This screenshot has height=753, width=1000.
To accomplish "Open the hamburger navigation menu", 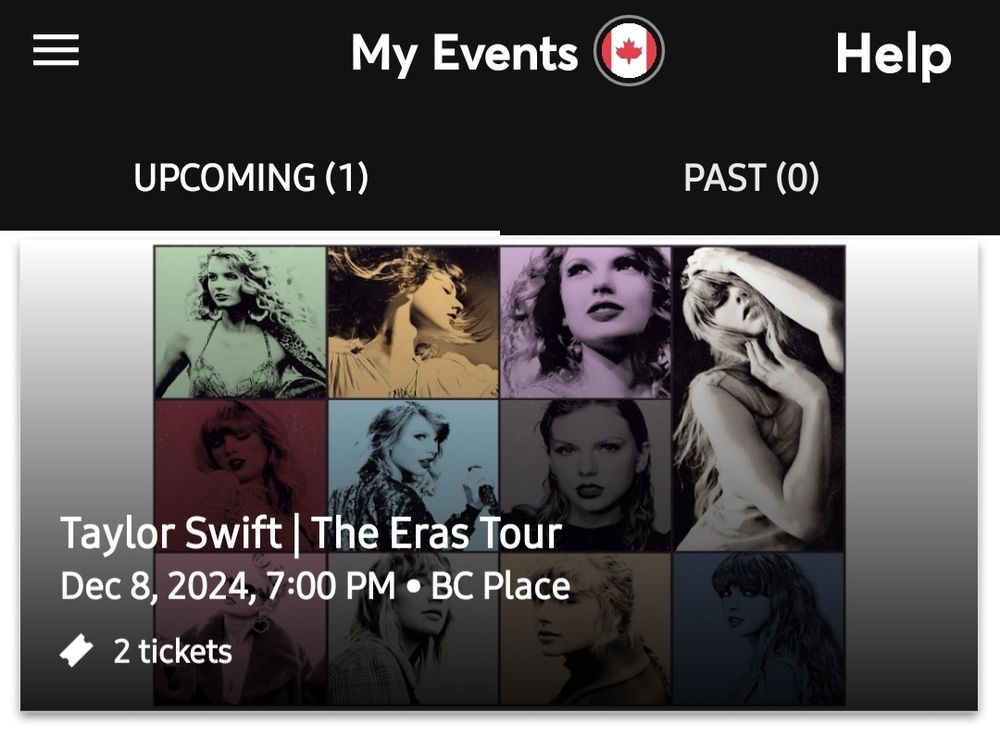I will [x=56, y=52].
